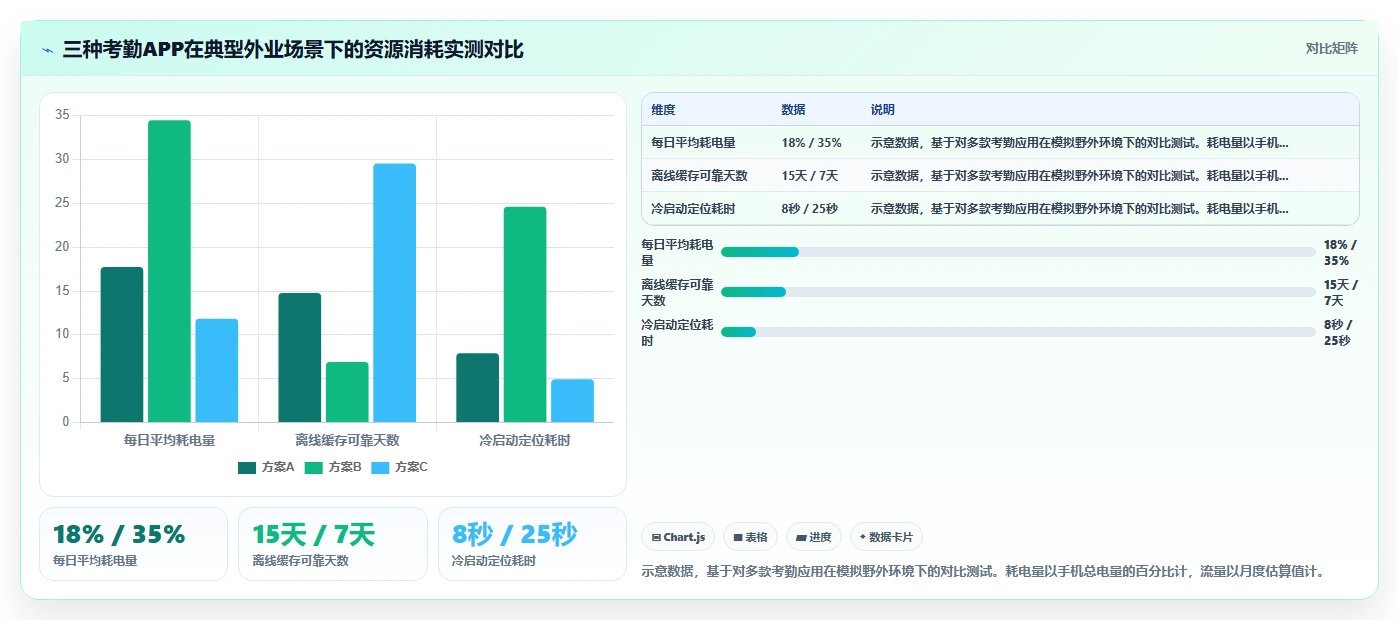Toggle 方案B series in the chart legend
Viewport: 1399px width, 620px height.
coord(333,467)
